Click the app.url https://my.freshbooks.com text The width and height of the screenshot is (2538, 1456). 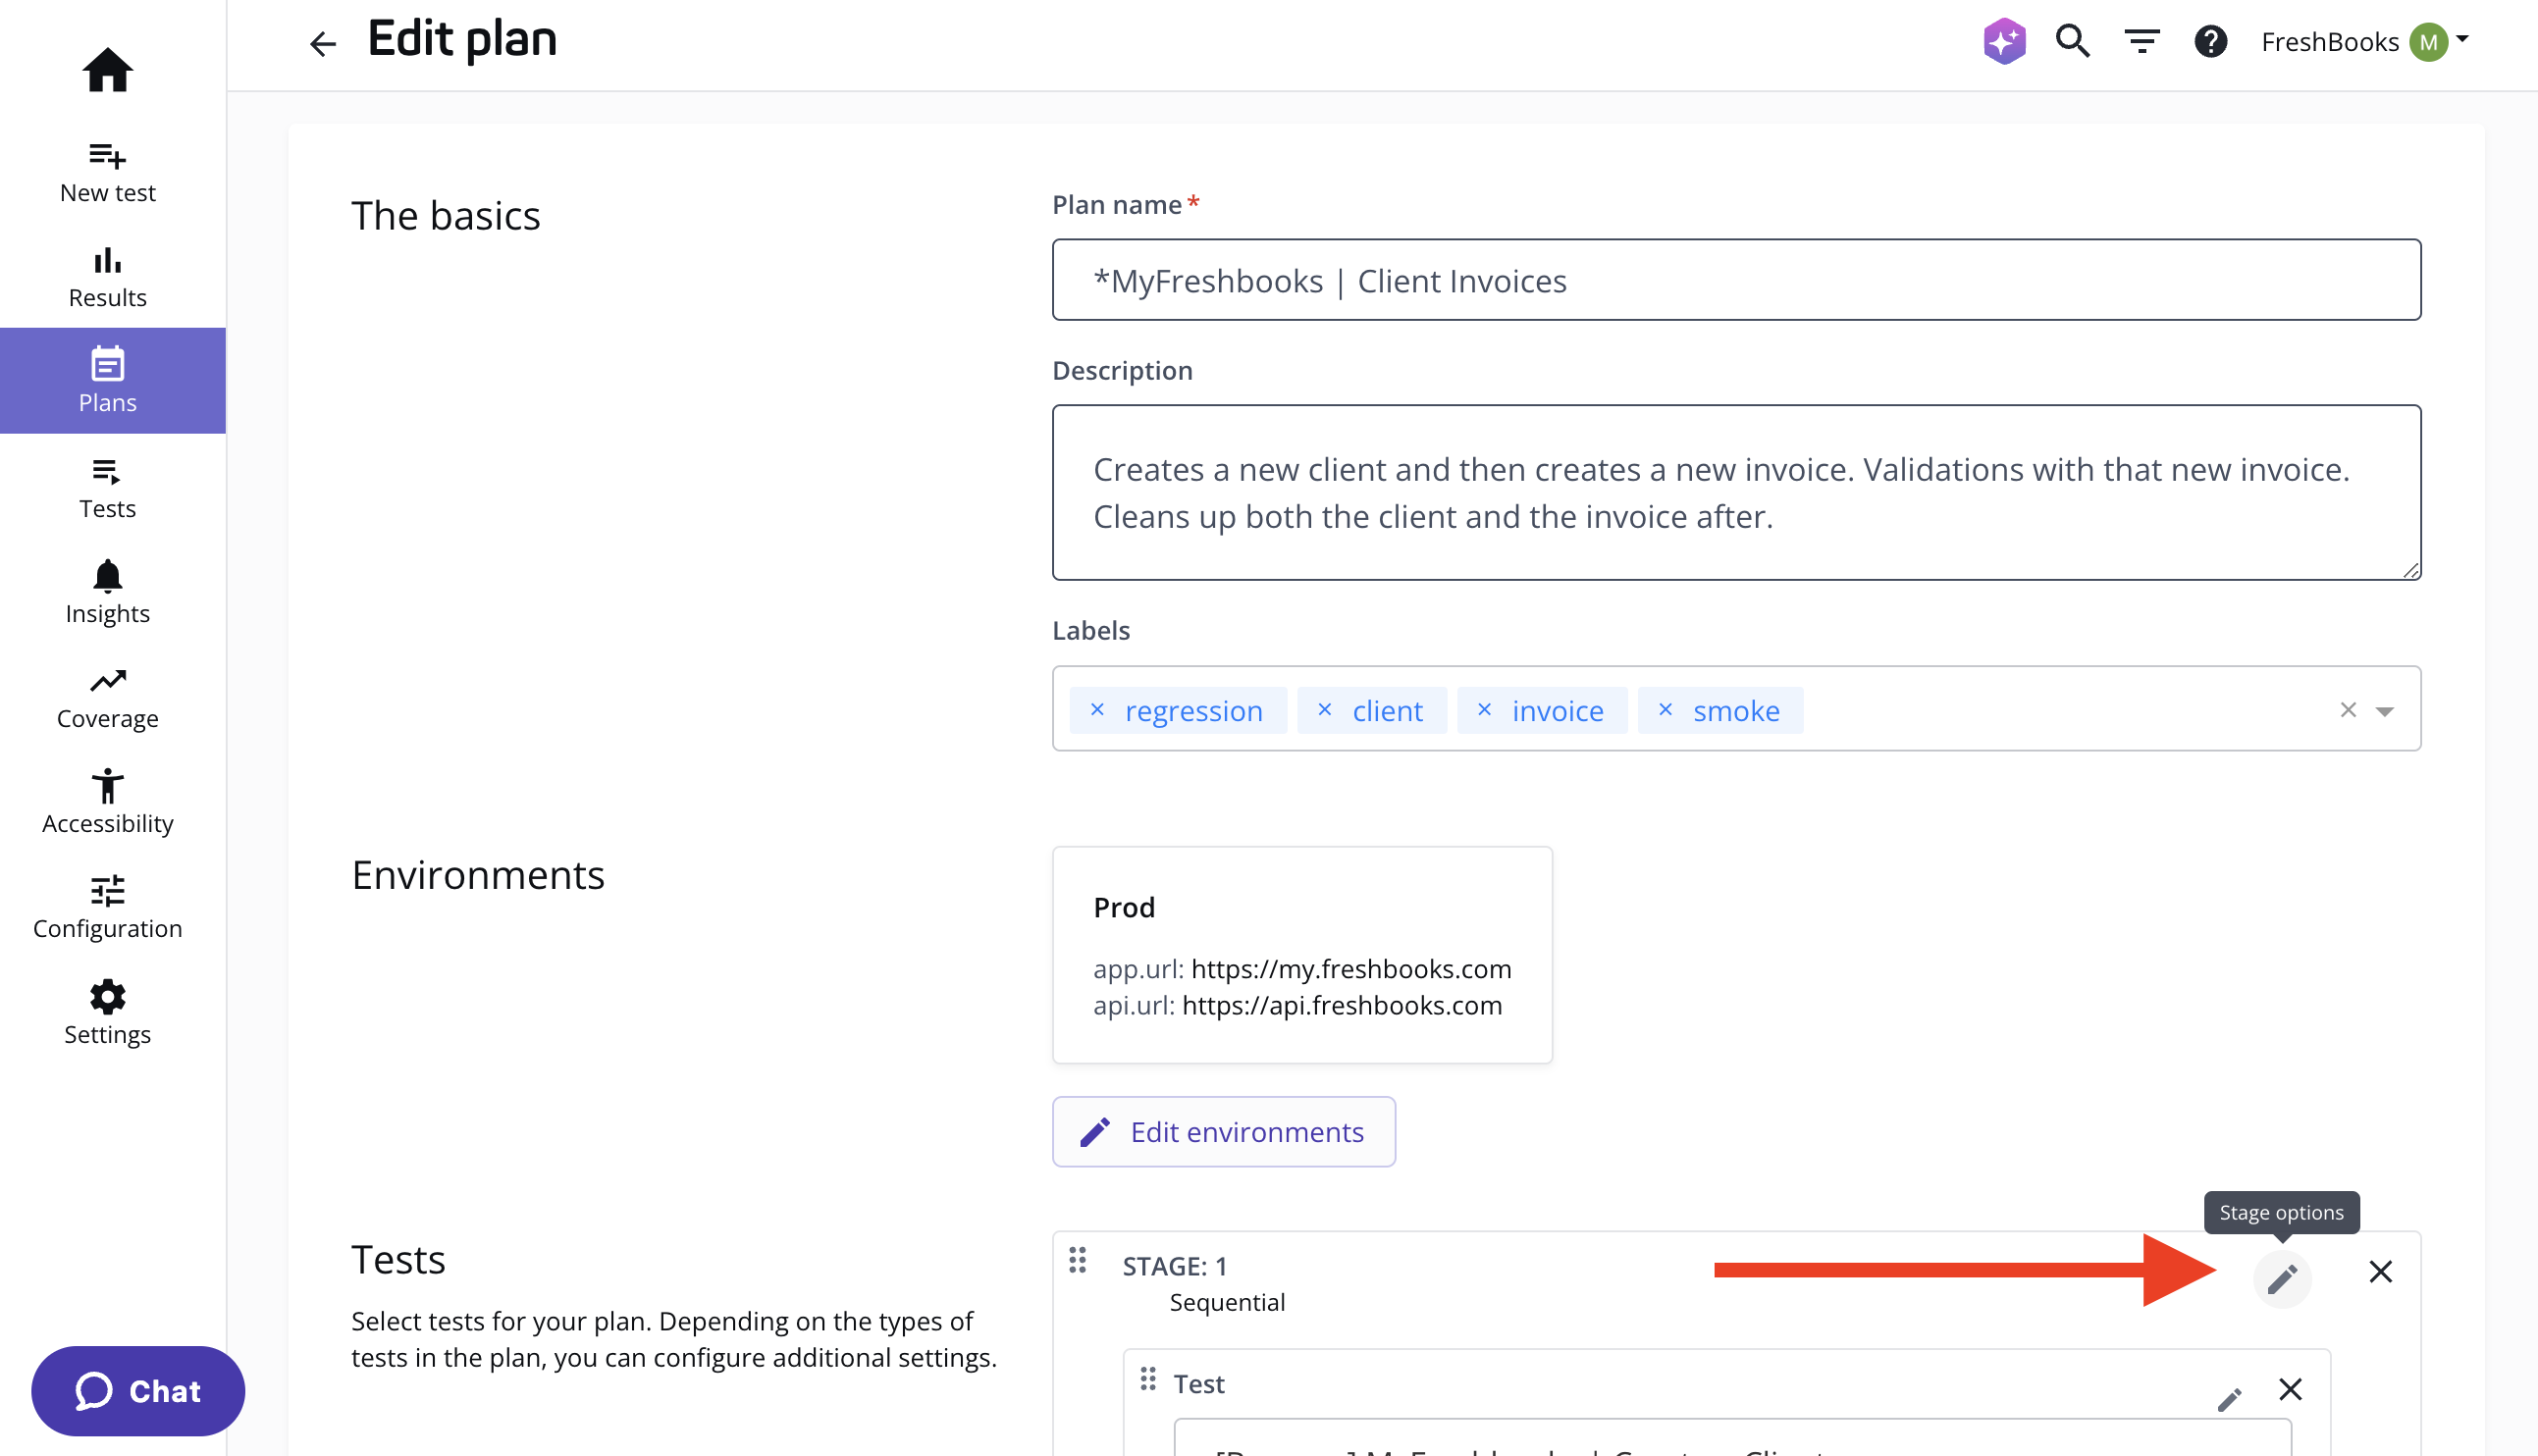1301,969
